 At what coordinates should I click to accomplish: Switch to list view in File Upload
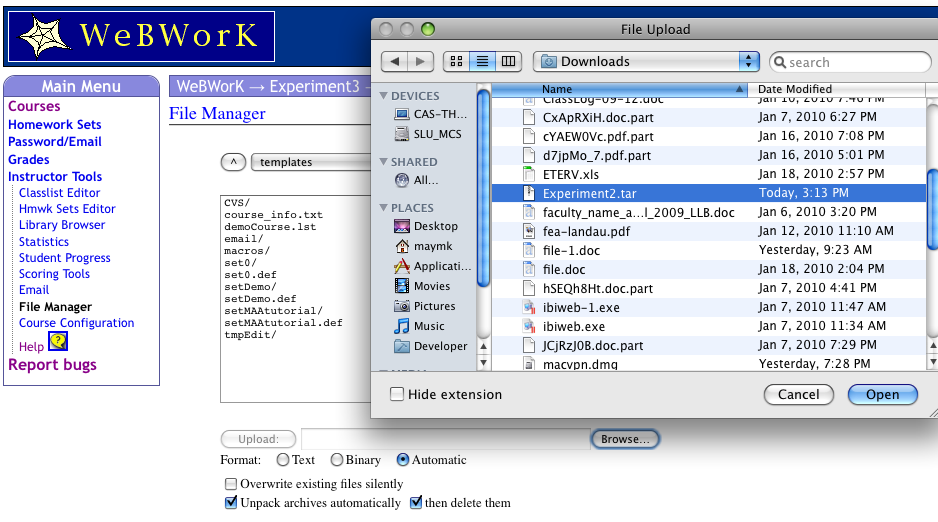point(482,62)
